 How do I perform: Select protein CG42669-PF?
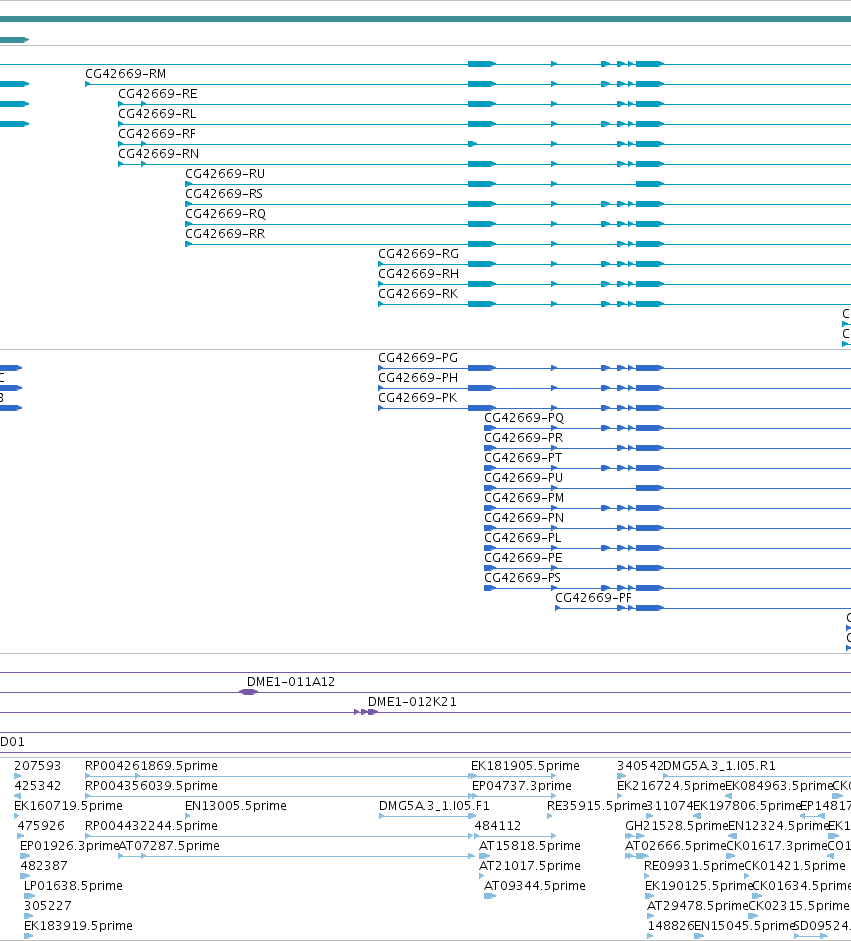coord(594,598)
